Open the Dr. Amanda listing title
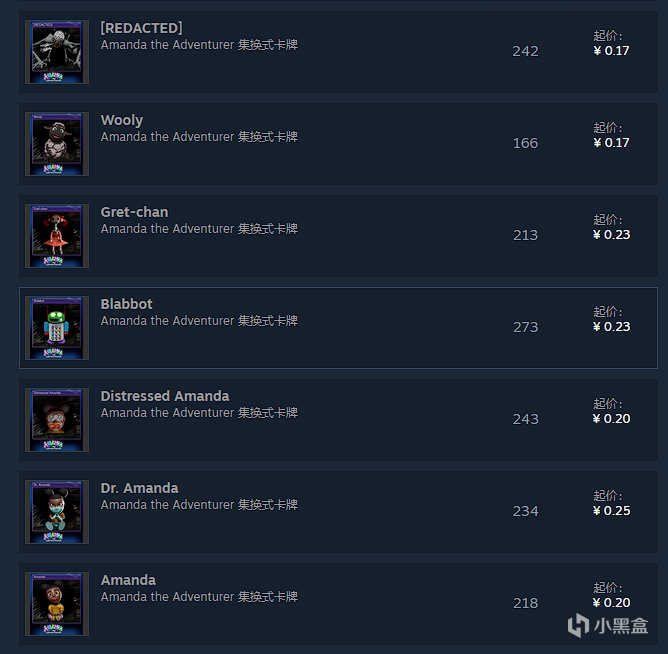The height and width of the screenshot is (654, 668). point(139,488)
